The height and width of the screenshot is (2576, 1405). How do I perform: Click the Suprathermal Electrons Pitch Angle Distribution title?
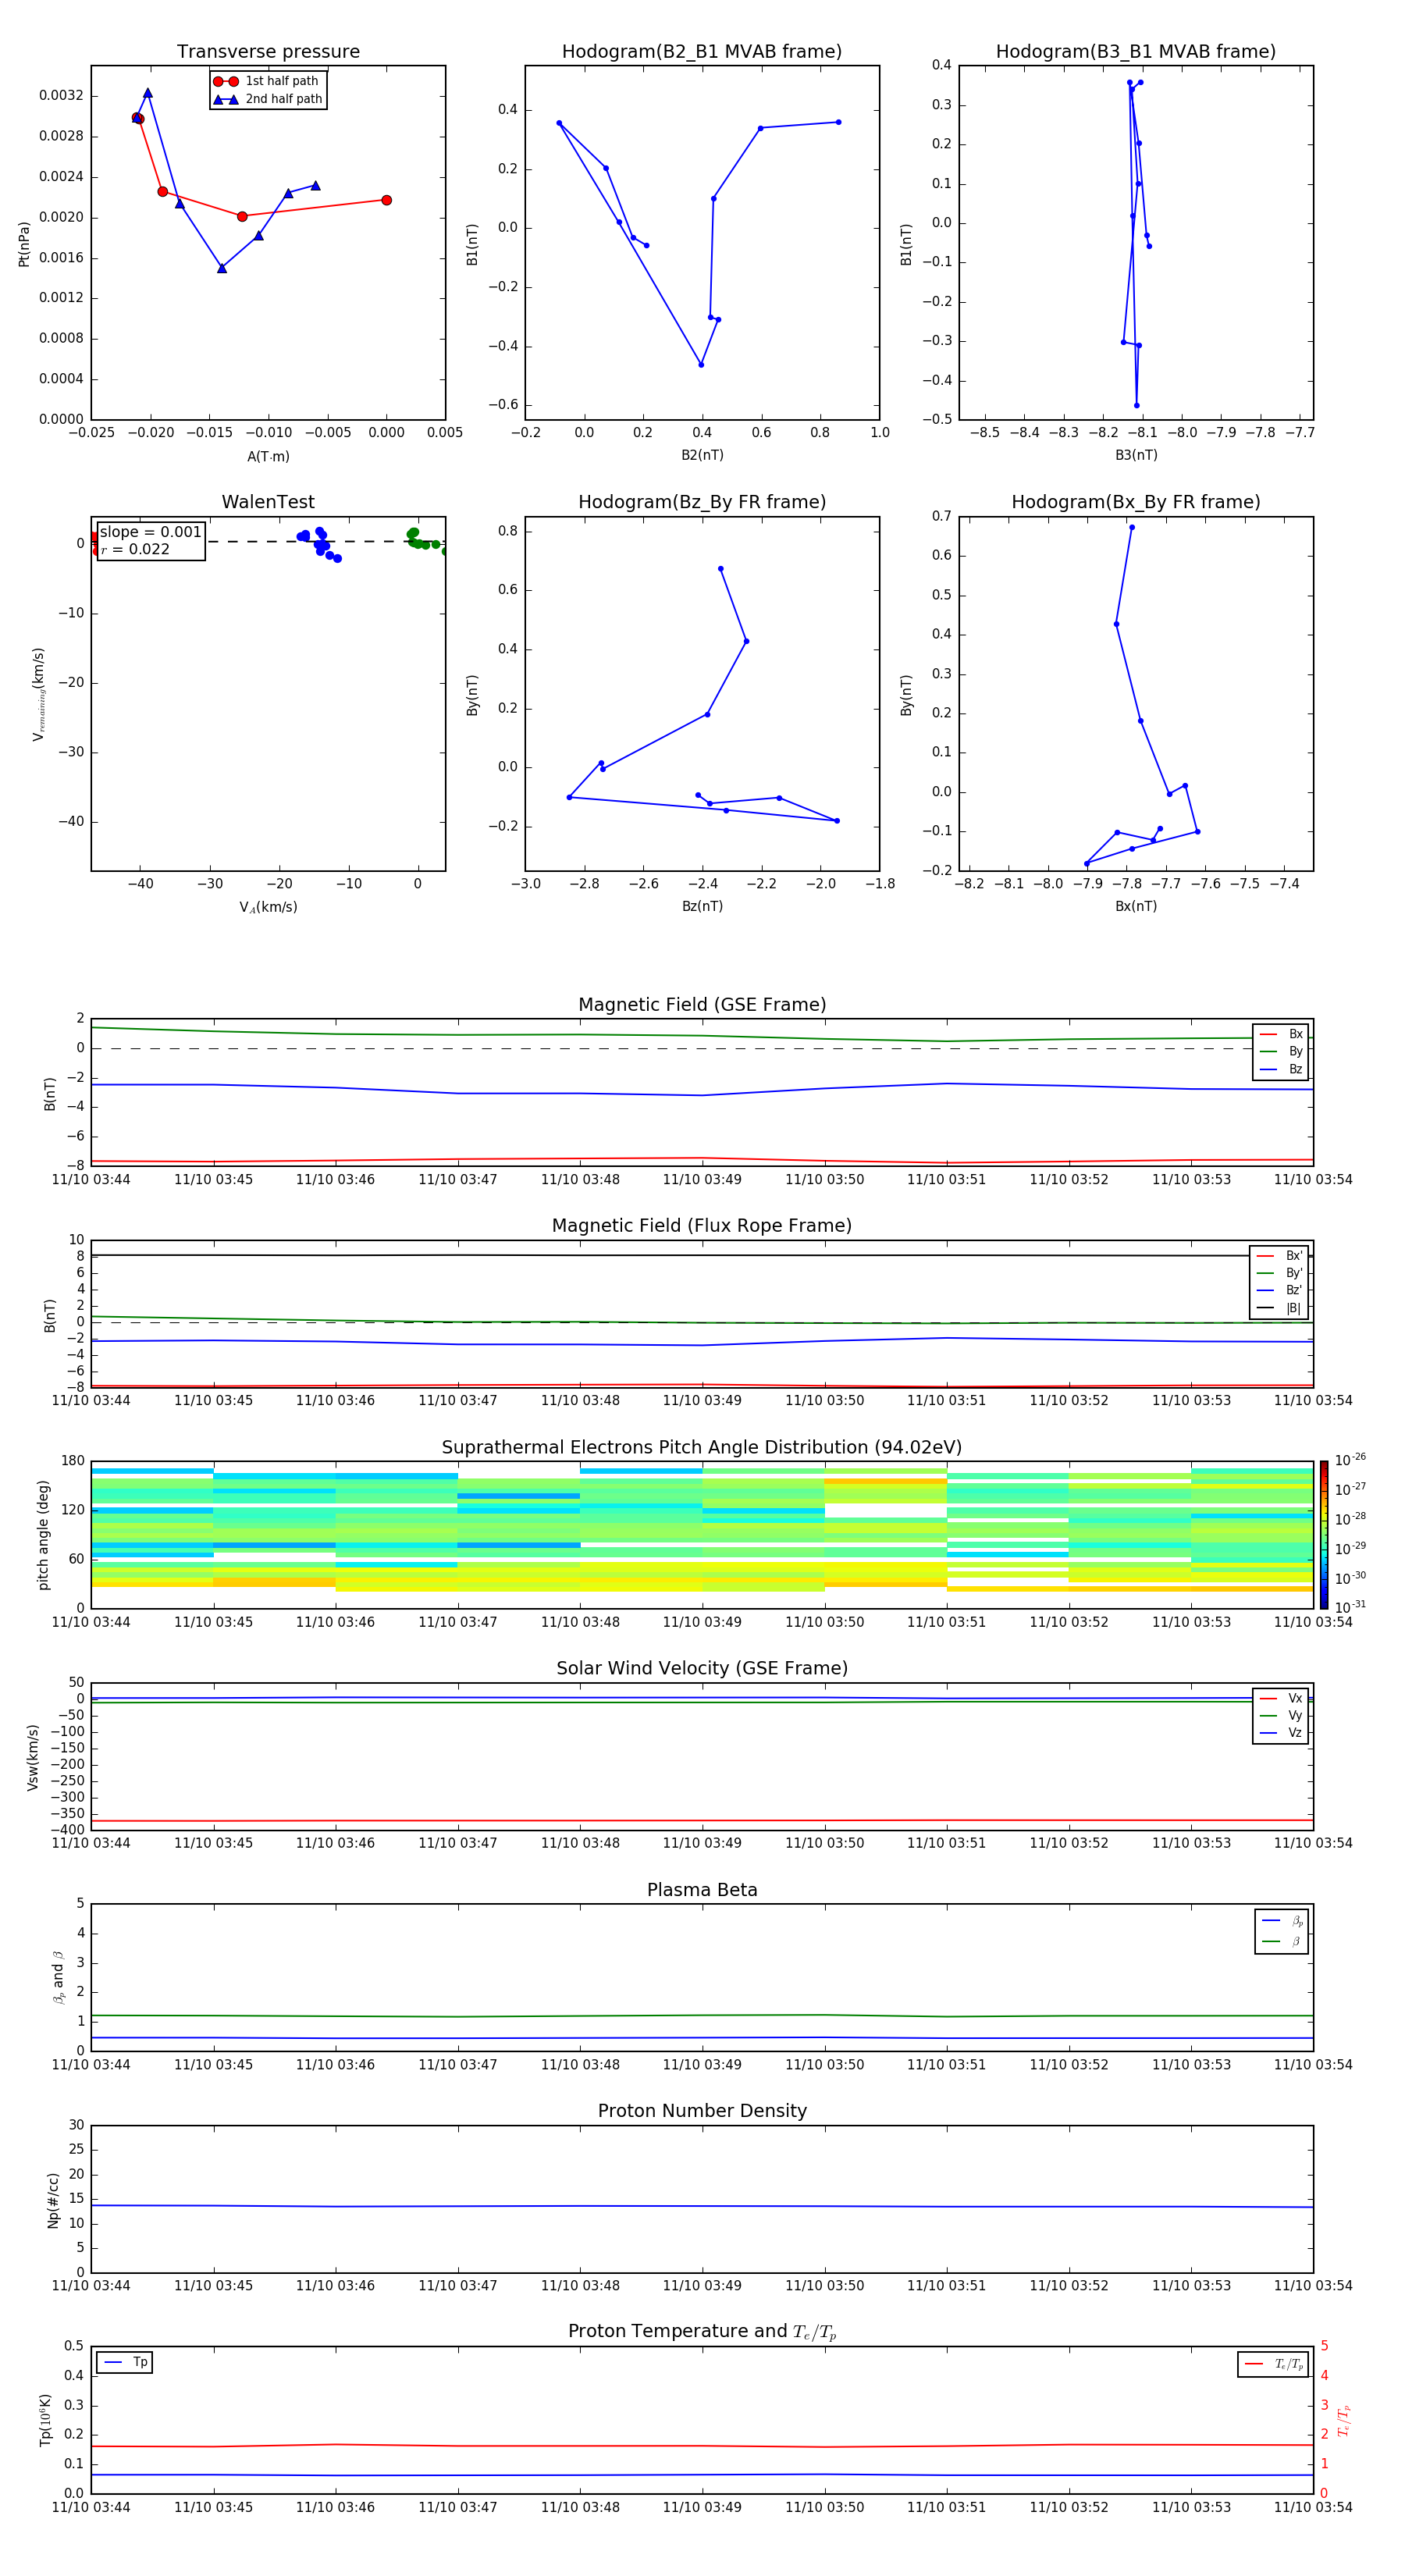pos(702,1448)
